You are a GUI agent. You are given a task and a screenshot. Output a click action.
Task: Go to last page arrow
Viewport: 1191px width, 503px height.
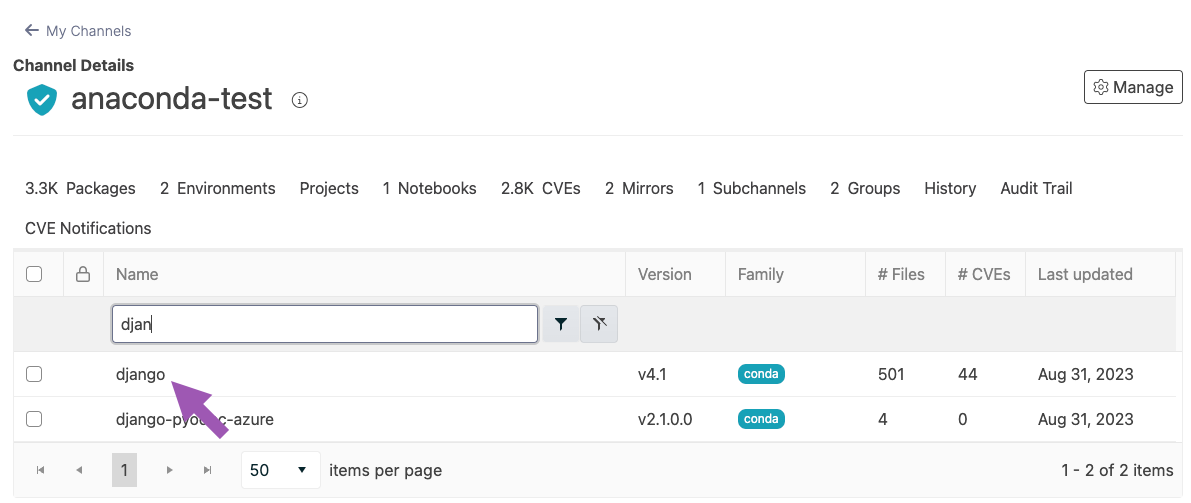click(x=207, y=470)
